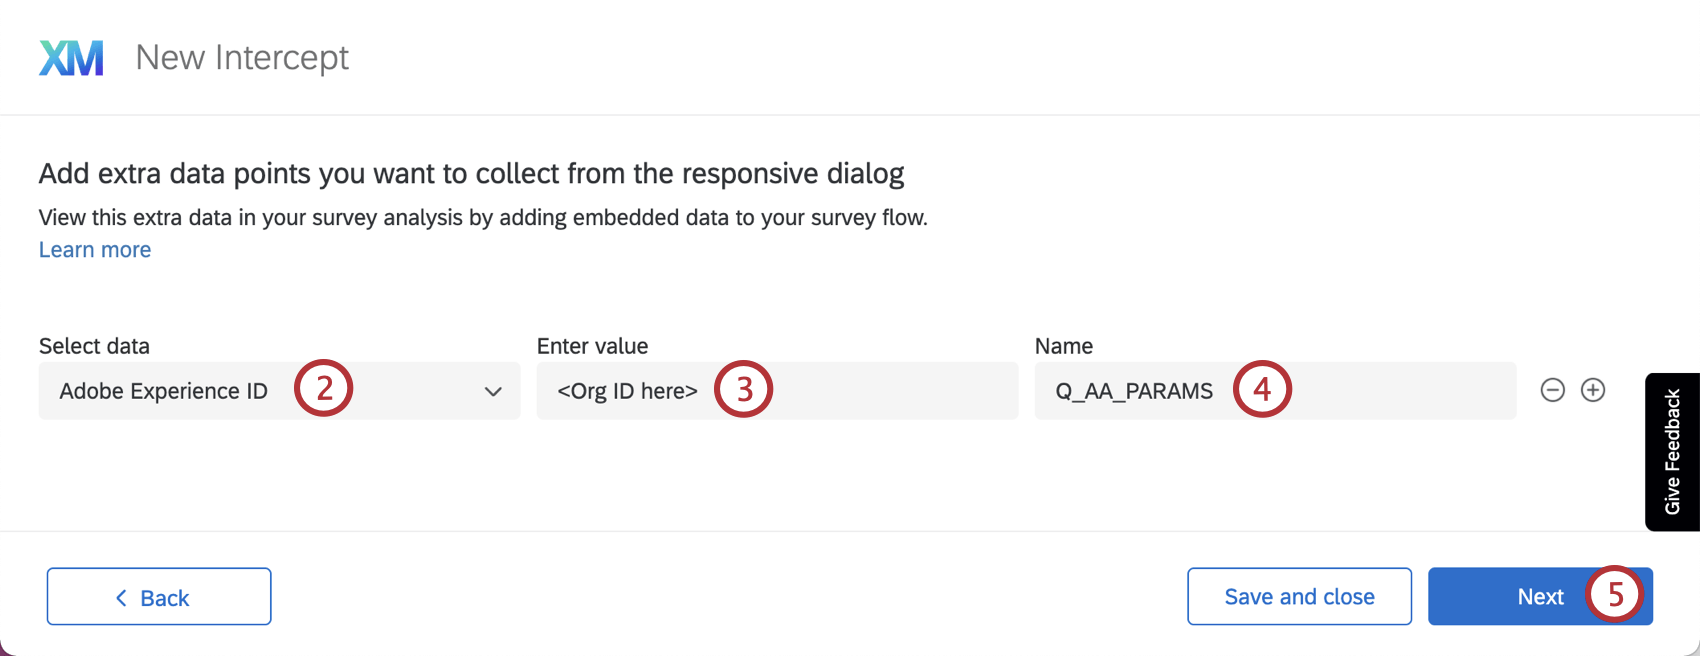Click the Enter value field containing Org ID
Screen dimensions: 1700x656
coord(777,390)
